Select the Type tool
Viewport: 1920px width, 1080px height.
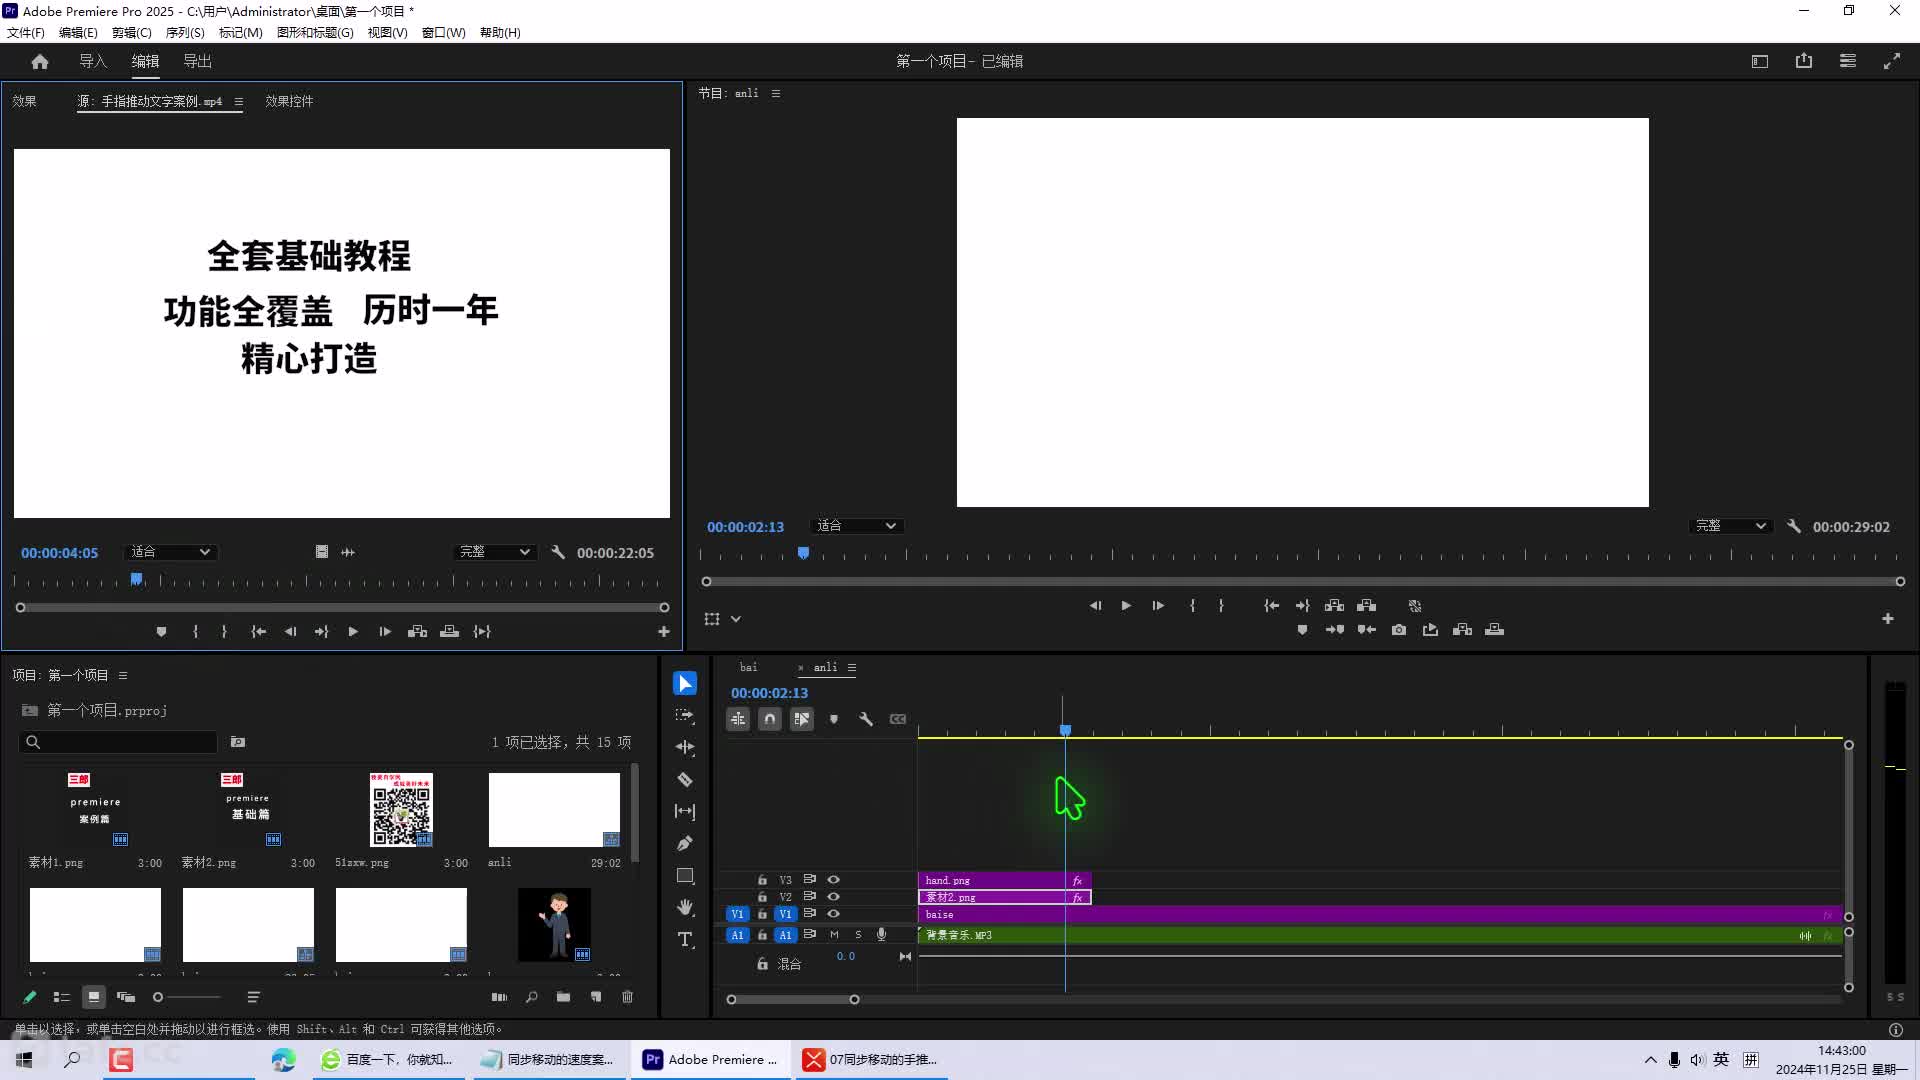(685, 939)
